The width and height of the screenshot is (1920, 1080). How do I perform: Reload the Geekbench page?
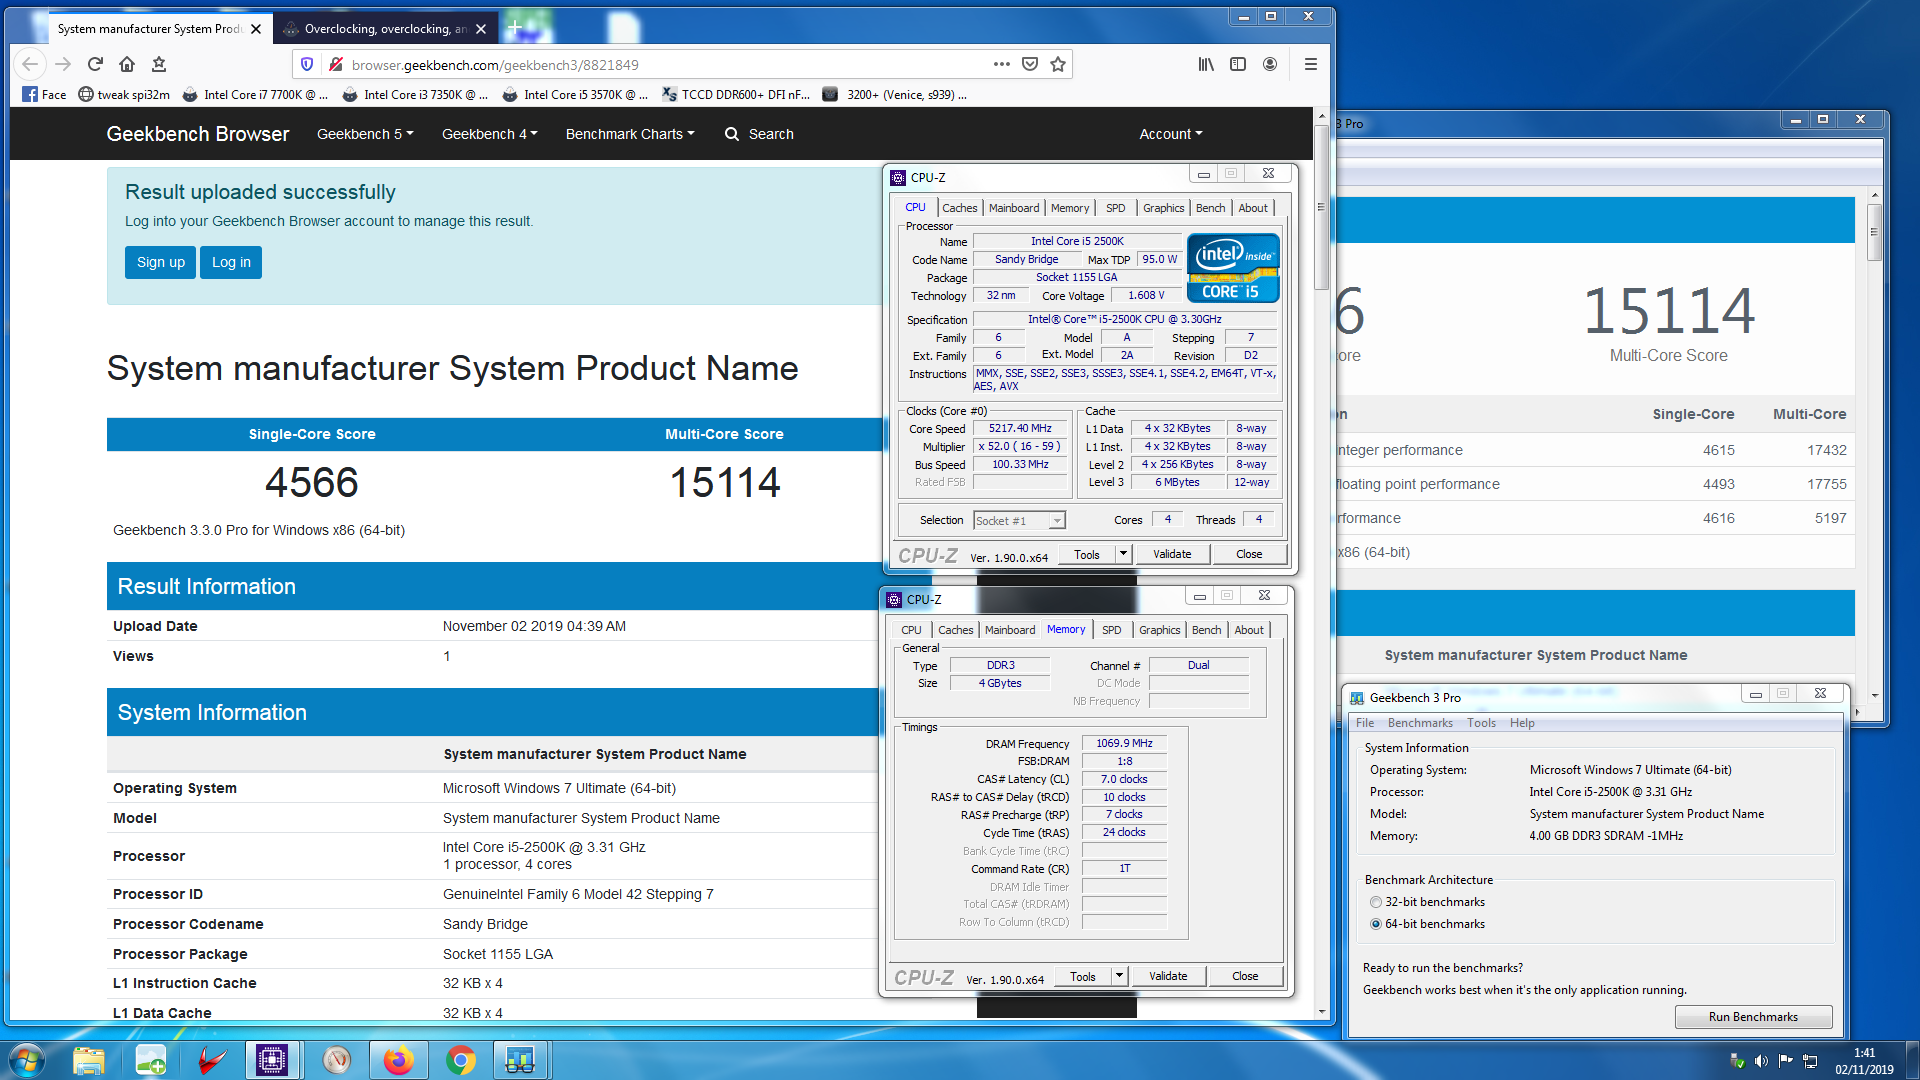coord(95,64)
